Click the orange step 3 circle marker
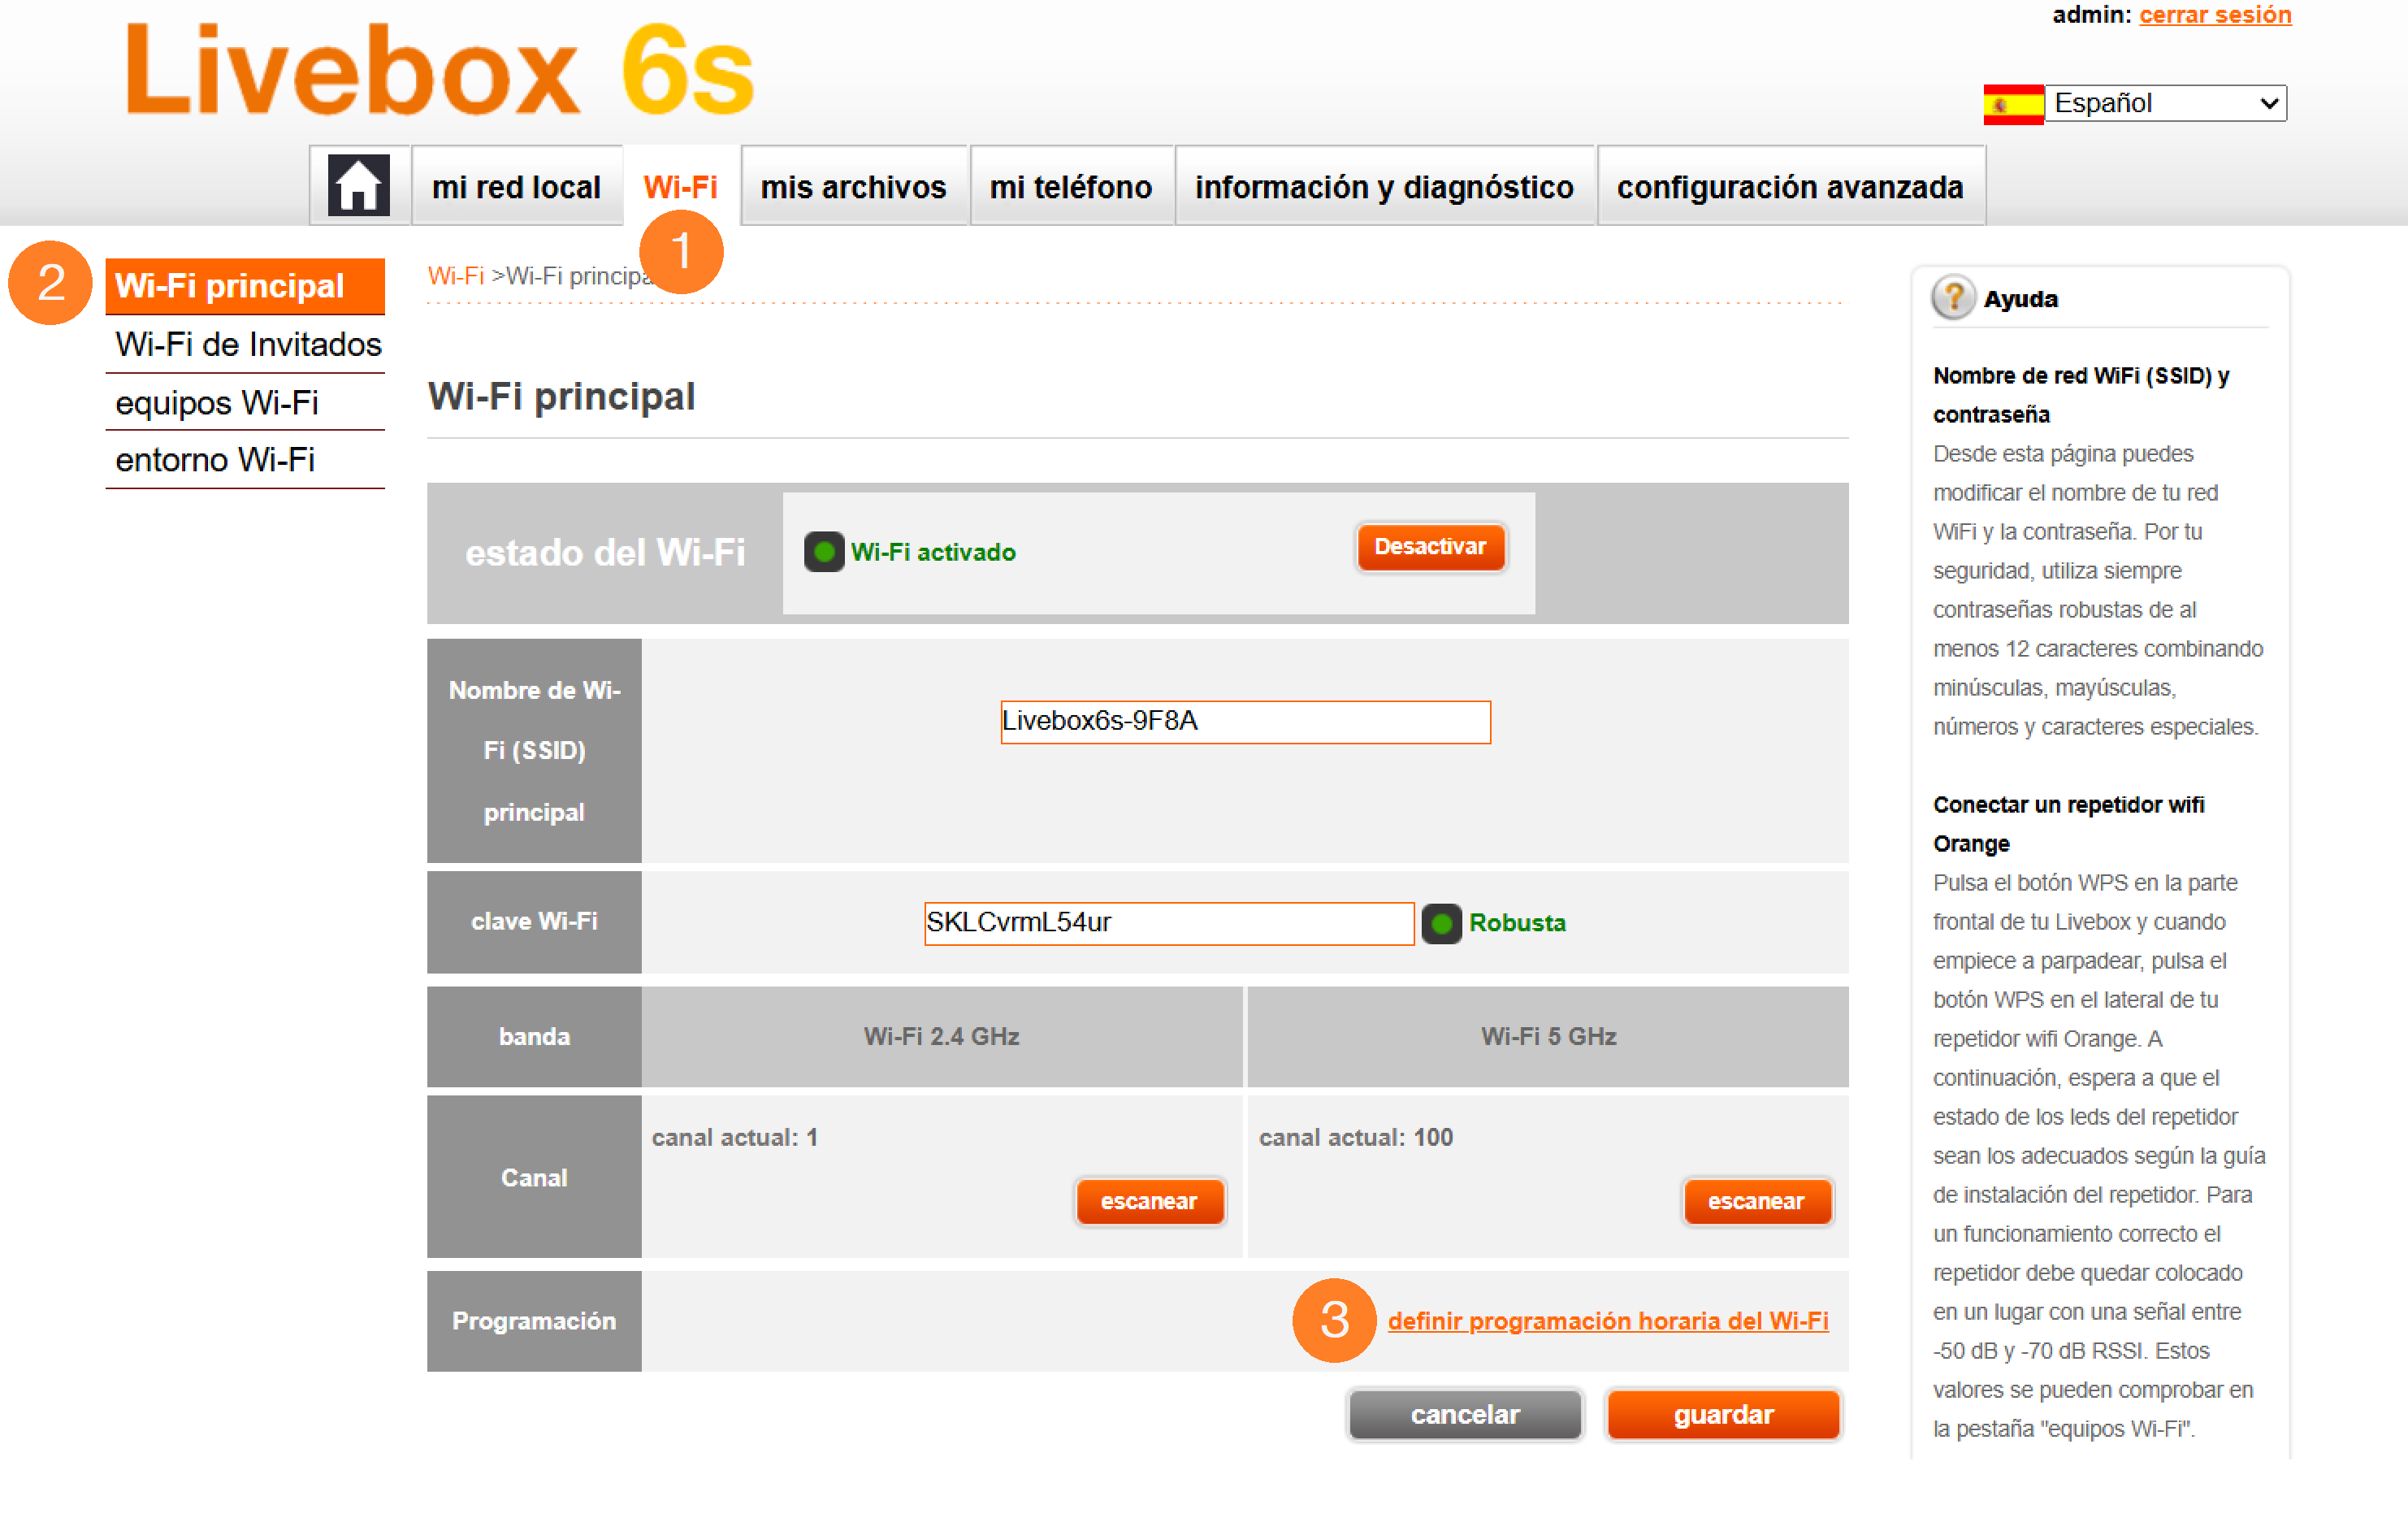Viewport: 2408px width, 1518px height. (1333, 1320)
